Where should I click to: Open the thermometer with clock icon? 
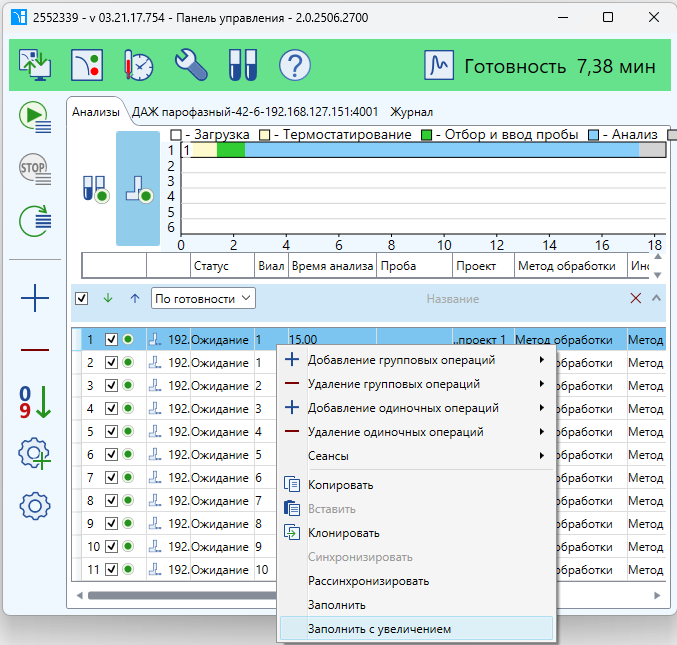(x=138, y=66)
